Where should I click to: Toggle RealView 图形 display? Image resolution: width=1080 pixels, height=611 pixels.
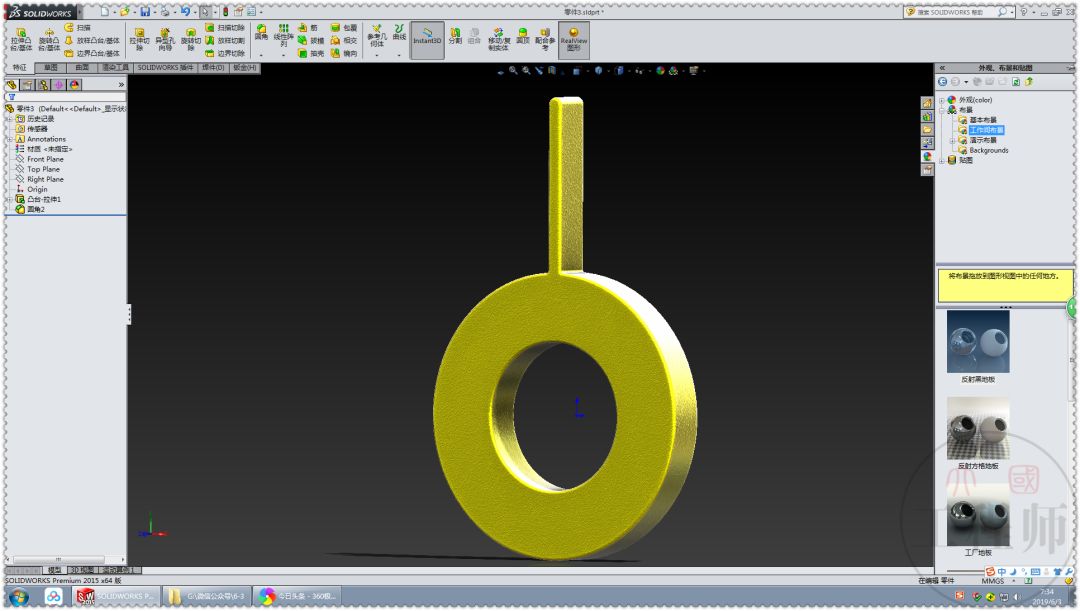[x=573, y=40]
